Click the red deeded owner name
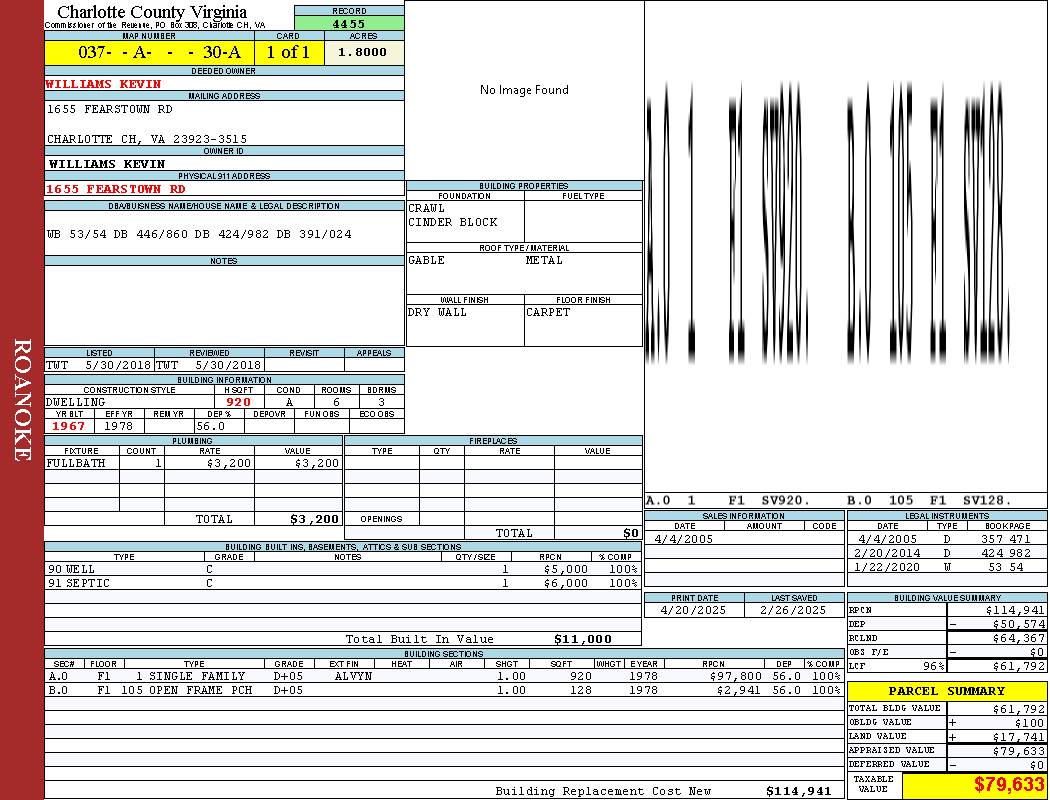 coord(103,84)
